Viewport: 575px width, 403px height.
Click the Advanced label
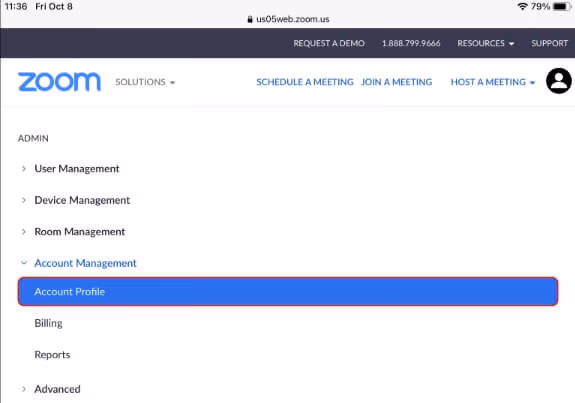point(57,389)
